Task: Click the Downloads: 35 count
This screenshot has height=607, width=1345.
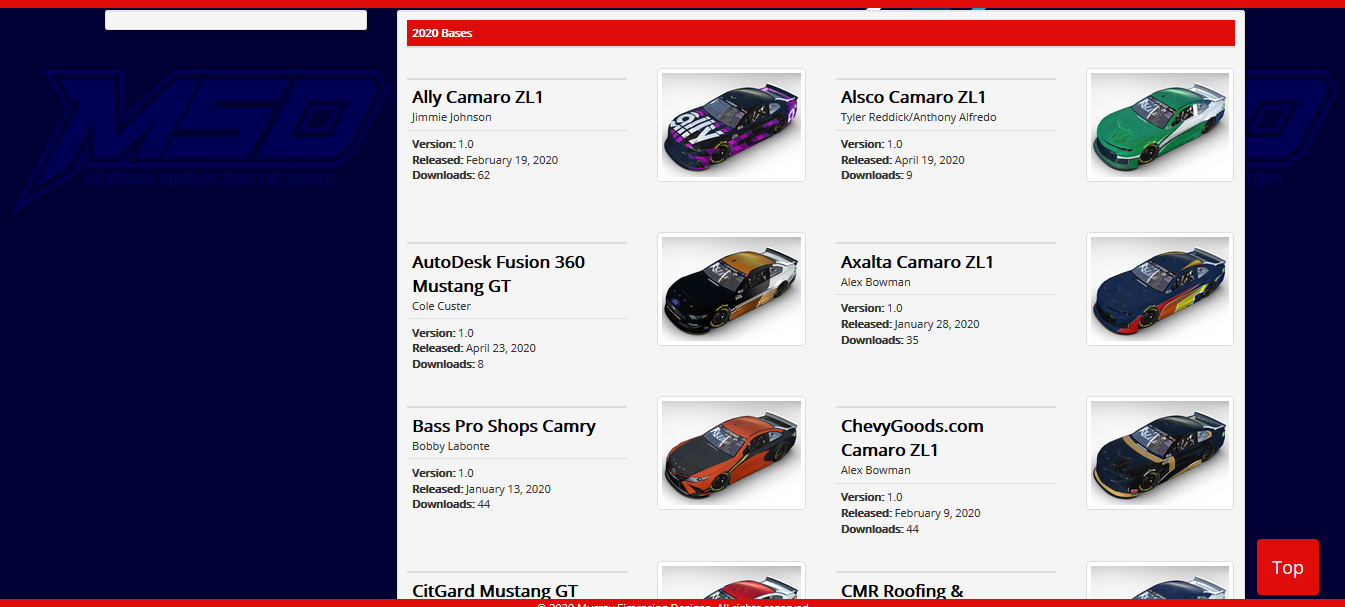Action: point(880,340)
